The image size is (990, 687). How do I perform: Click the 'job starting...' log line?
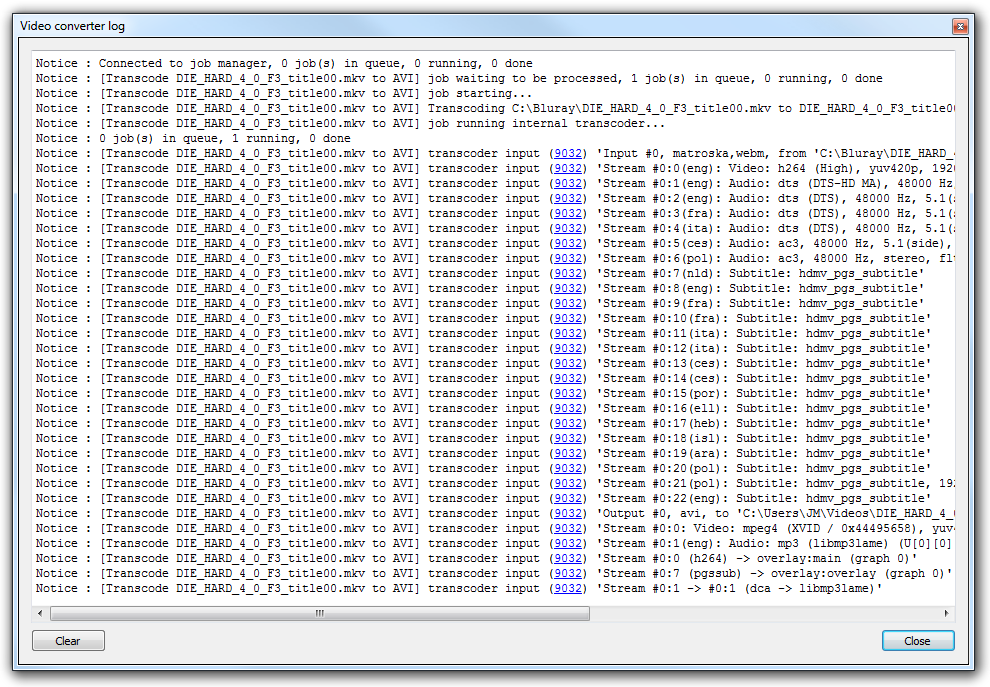click(480, 93)
